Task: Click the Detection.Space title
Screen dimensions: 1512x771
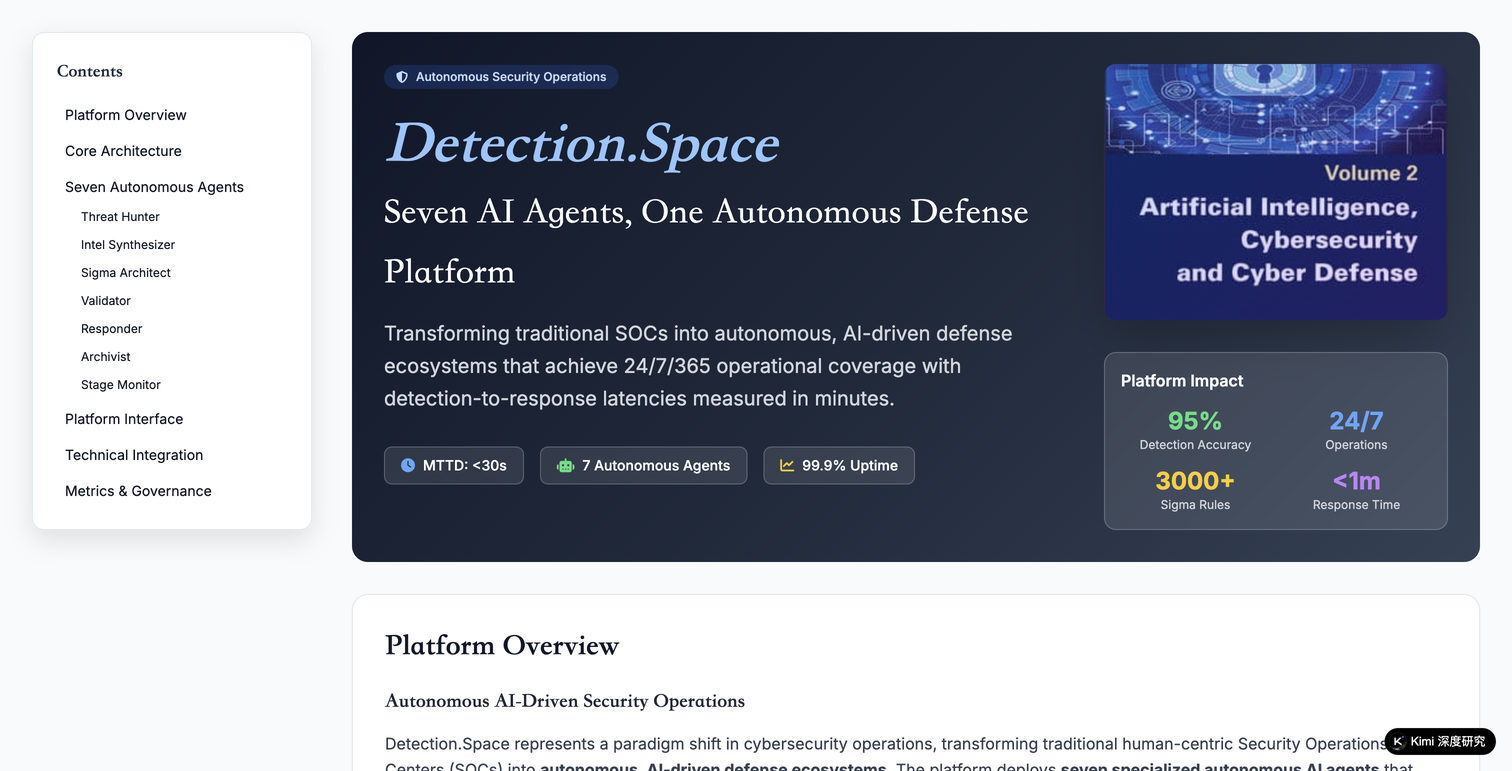Action: coord(582,143)
